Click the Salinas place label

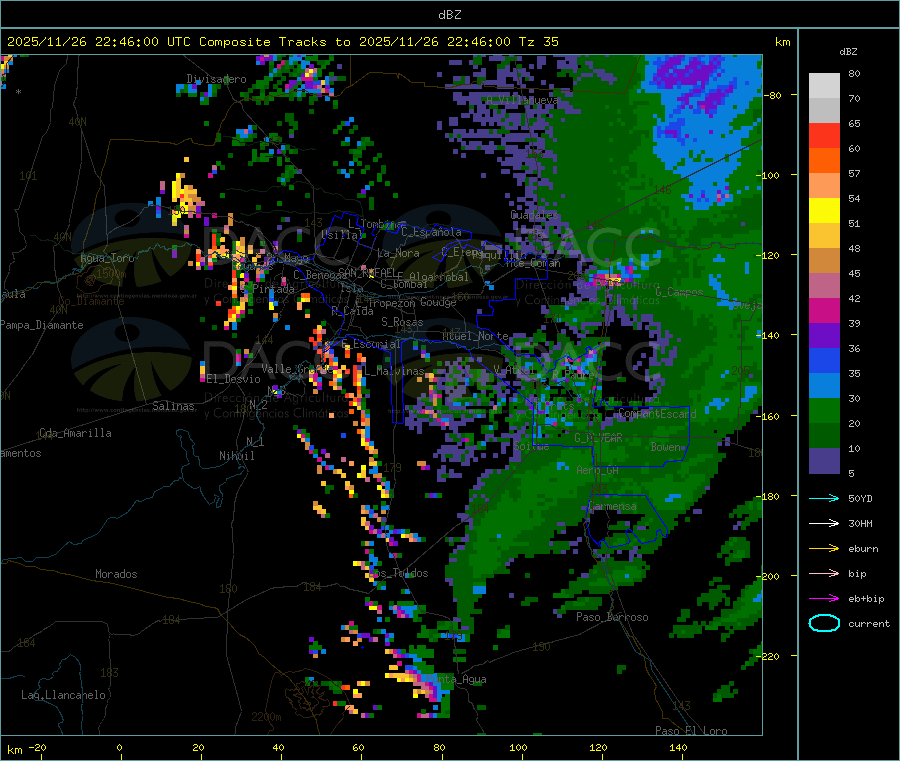pyautogui.click(x=173, y=406)
